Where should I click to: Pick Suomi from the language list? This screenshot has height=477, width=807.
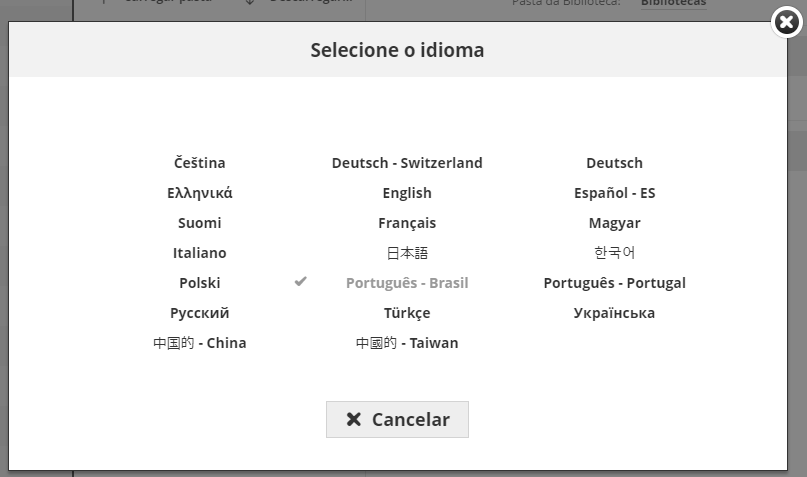pos(200,223)
